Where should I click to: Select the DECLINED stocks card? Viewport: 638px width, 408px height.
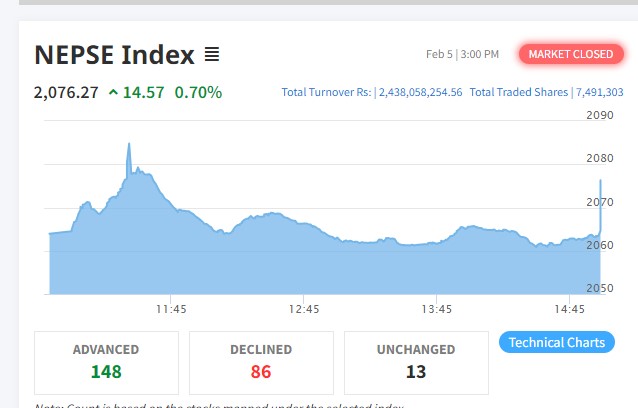pos(260,362)
